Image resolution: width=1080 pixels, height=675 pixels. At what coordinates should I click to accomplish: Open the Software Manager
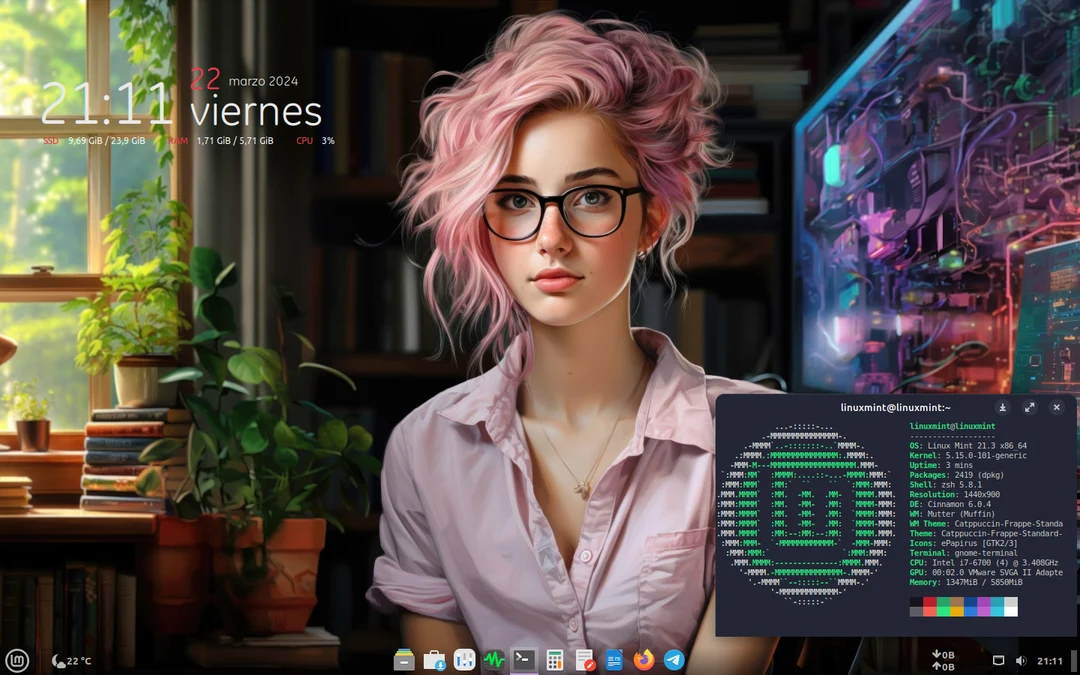pos(434,660)
